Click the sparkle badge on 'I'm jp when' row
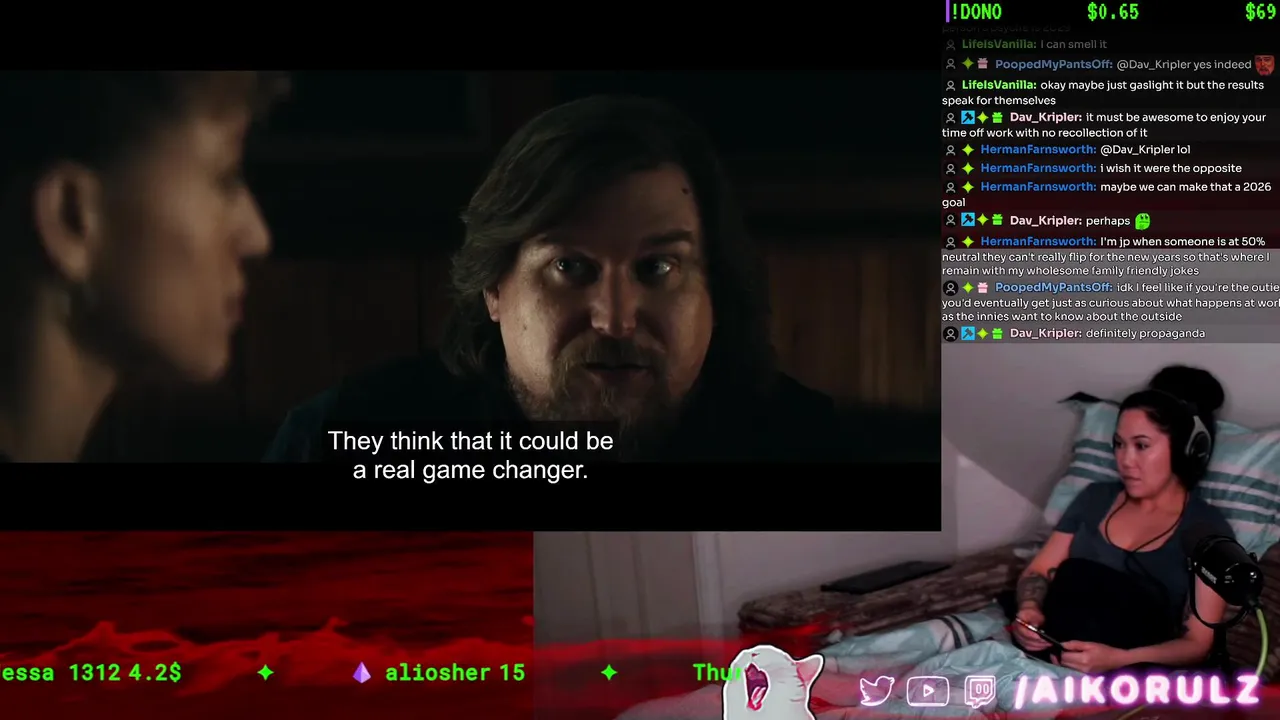This screenshot has width=1280, height=720. (968, 242)
